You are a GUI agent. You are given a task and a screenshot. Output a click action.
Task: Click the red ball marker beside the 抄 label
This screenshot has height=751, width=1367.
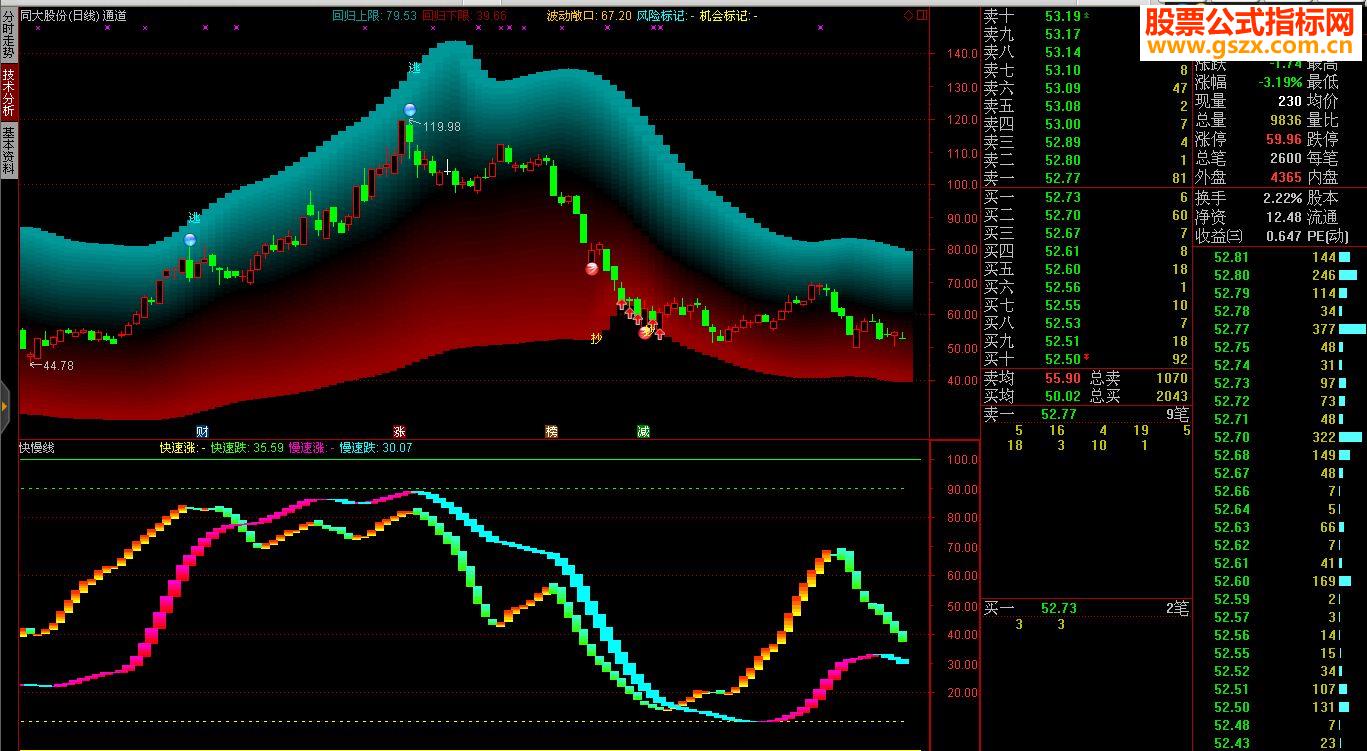pos(645,332)
